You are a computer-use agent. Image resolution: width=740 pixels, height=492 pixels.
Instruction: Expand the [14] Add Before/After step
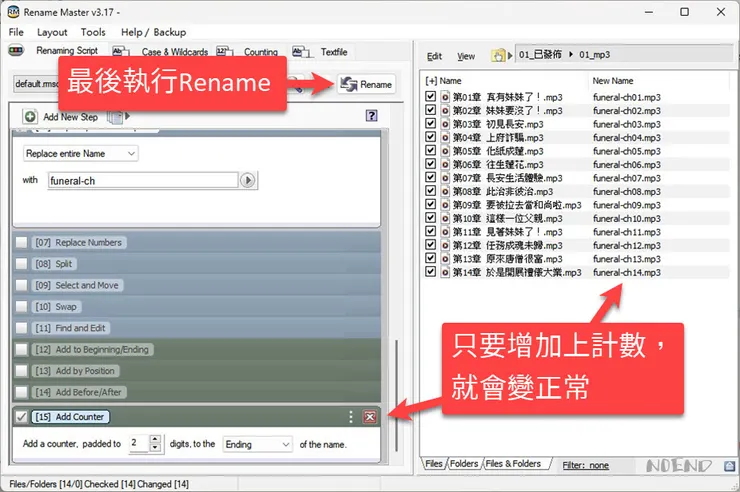tap(79, 392)
